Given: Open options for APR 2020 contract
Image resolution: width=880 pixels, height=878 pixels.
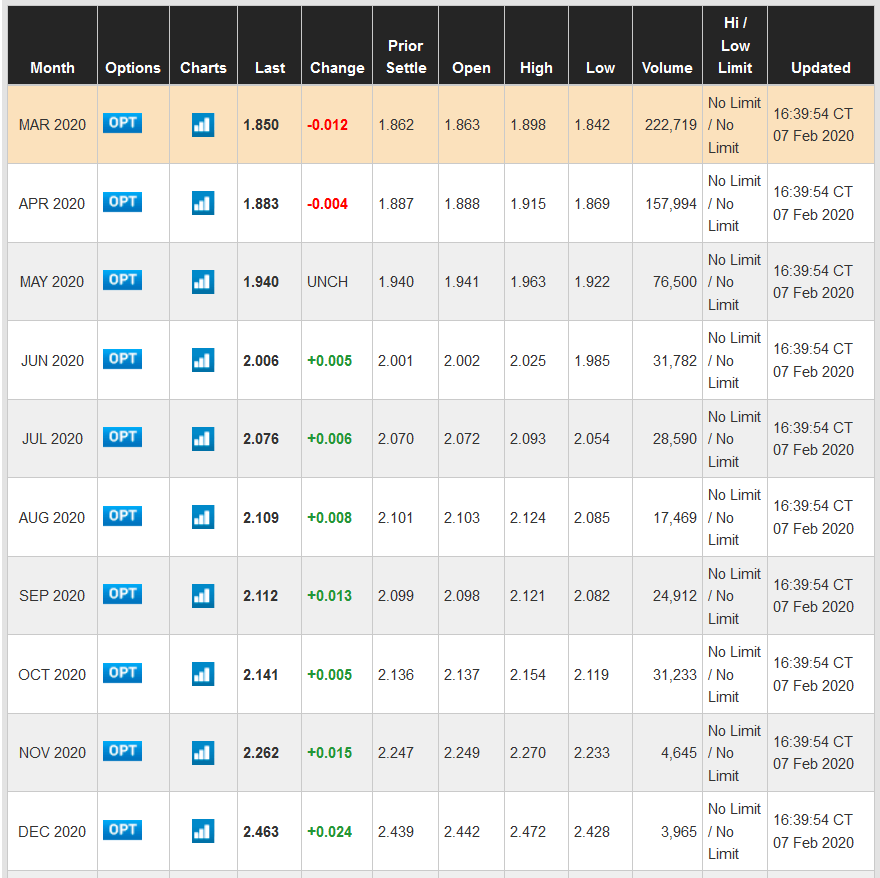Looking at the screenshot, I should [x=123, y=202].
